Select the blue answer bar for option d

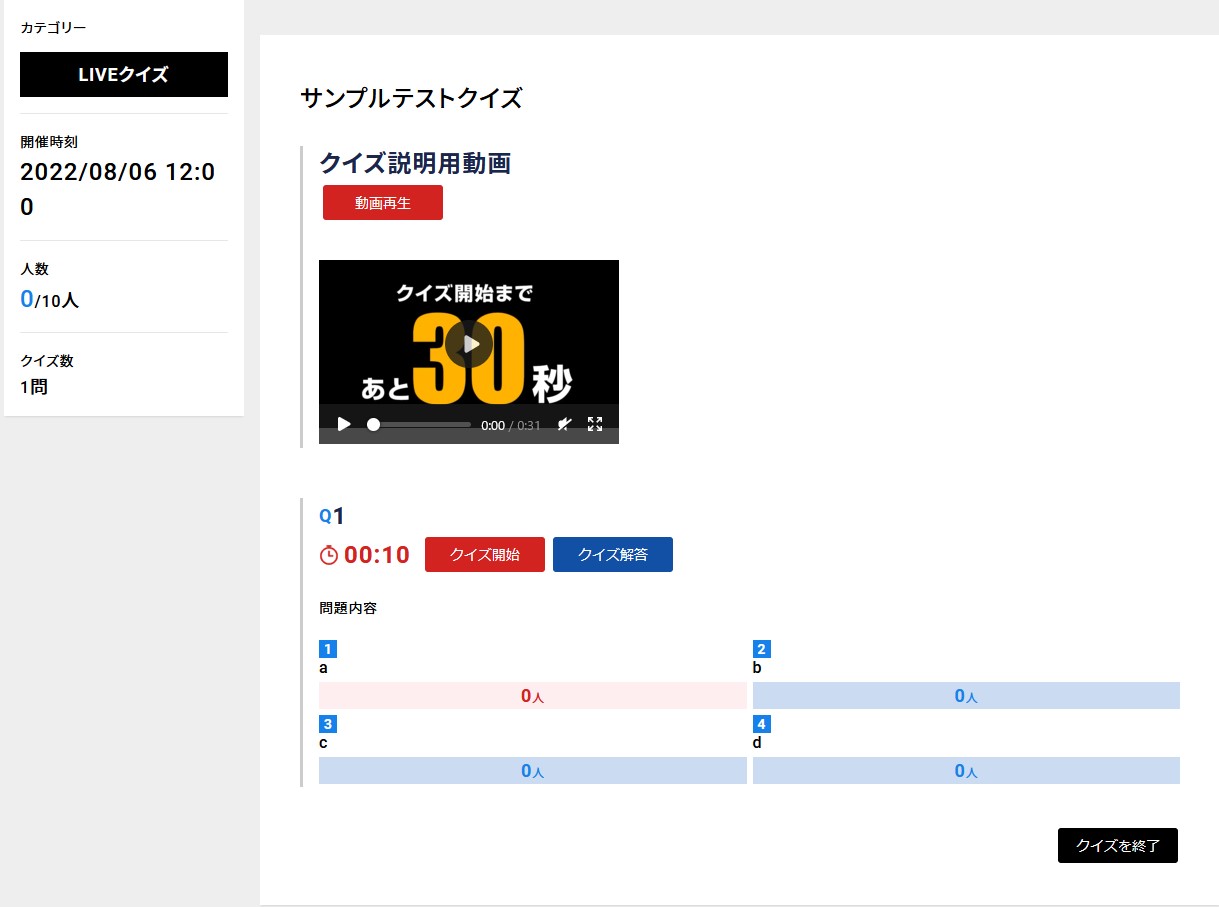(965, 770)
